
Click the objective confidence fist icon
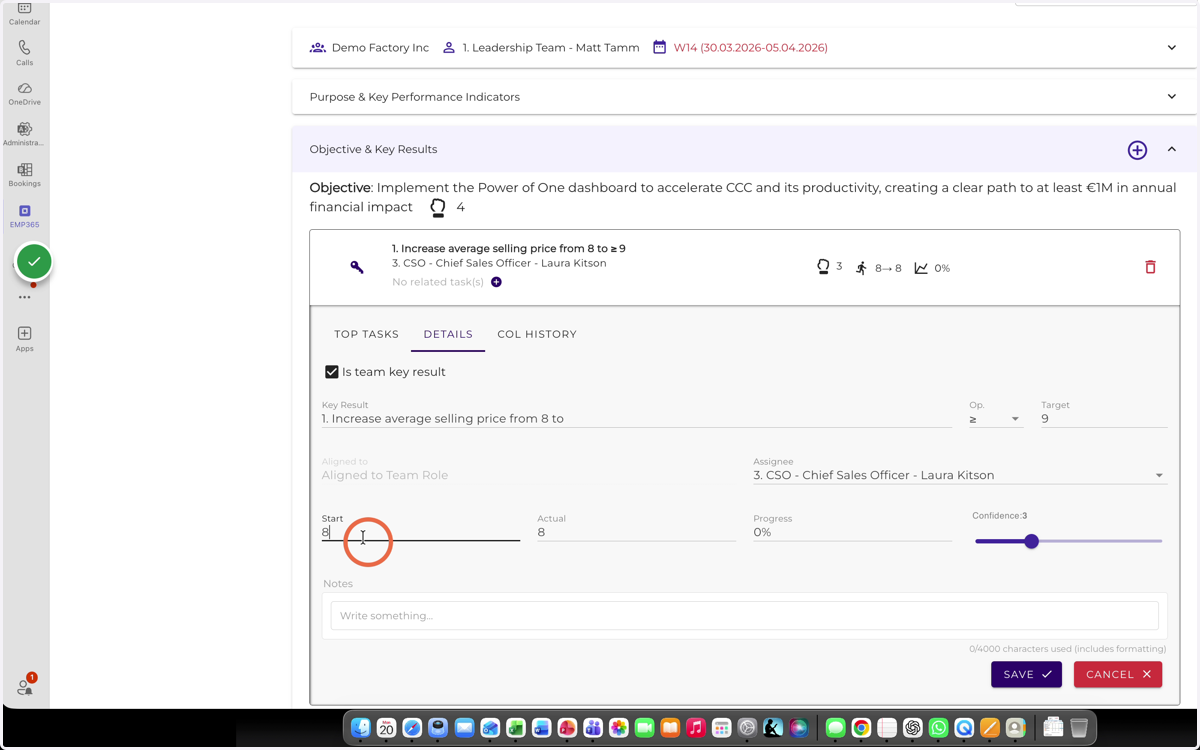438,207
